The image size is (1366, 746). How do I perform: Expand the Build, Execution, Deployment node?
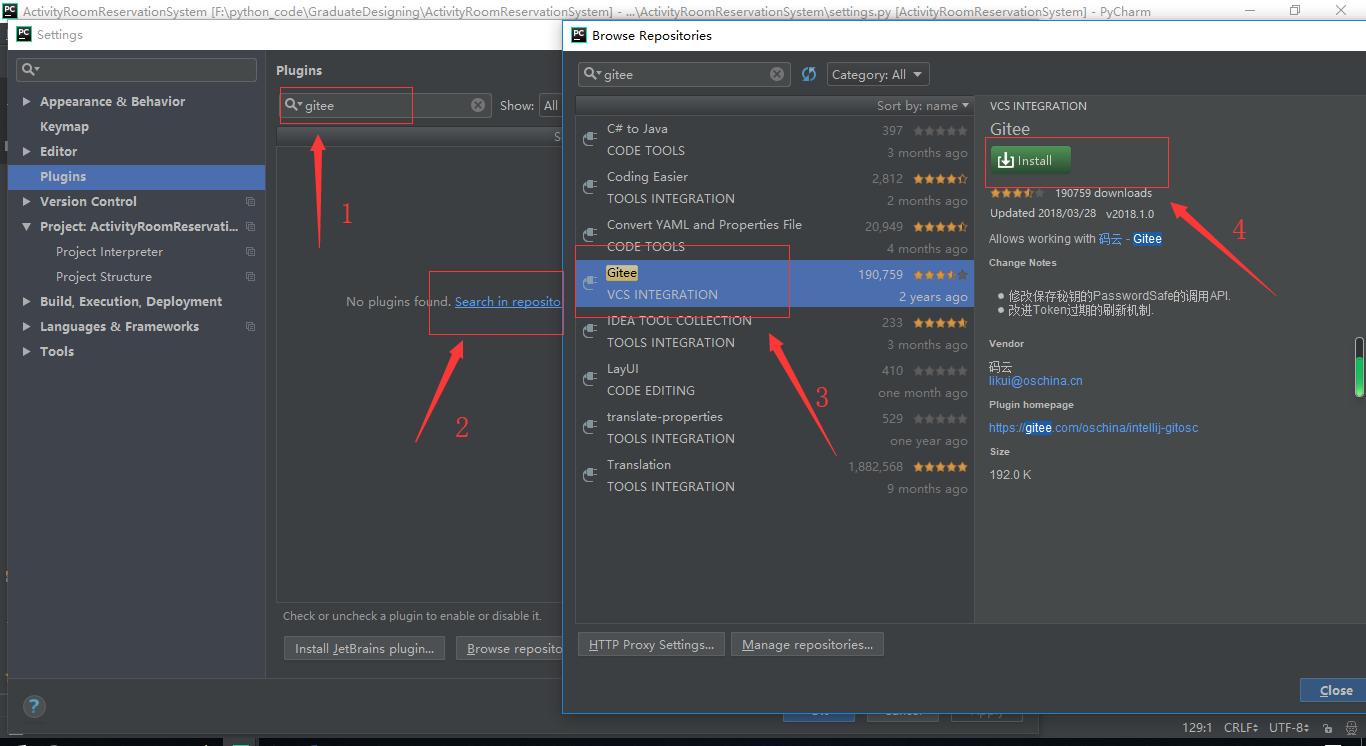[x=27, y=301]
